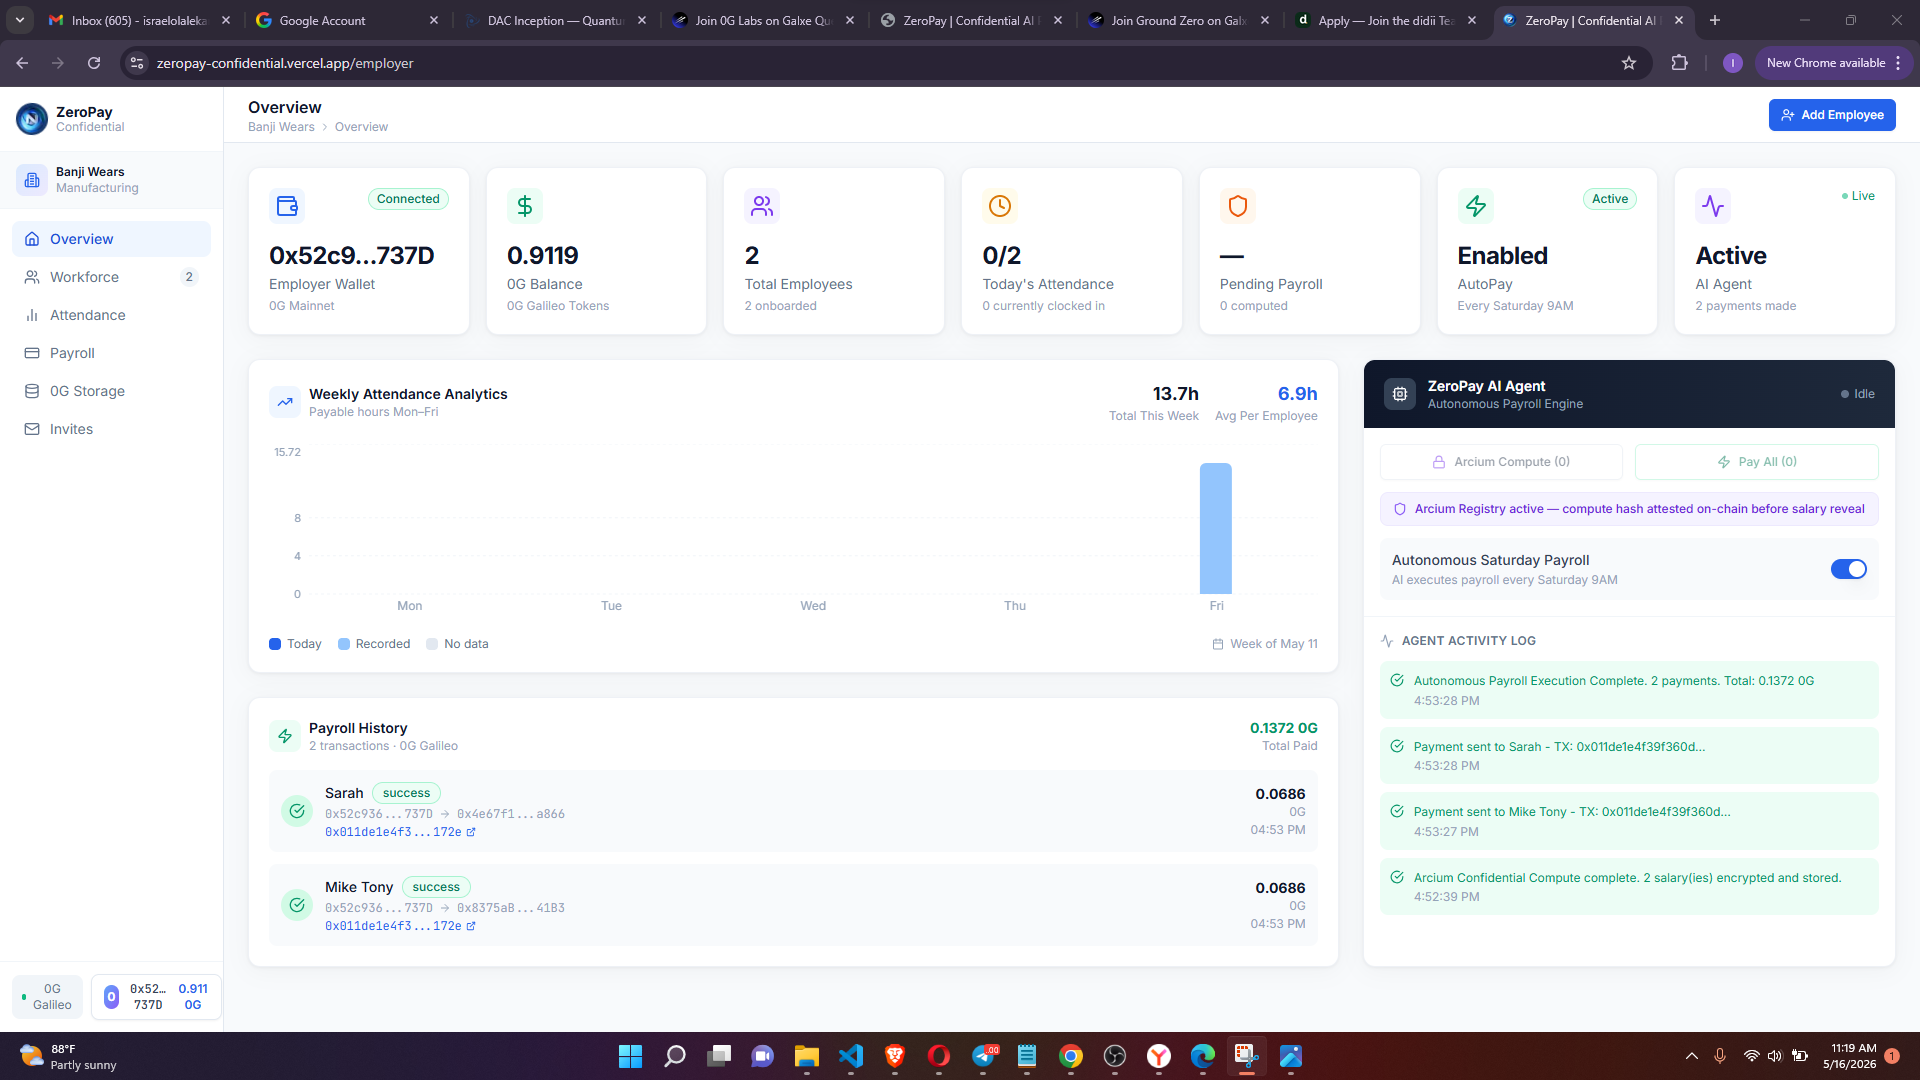The height and width of the screenshot is (1080, 1920).
Task: Click the Add Employee button
Action: [1832, 115]
